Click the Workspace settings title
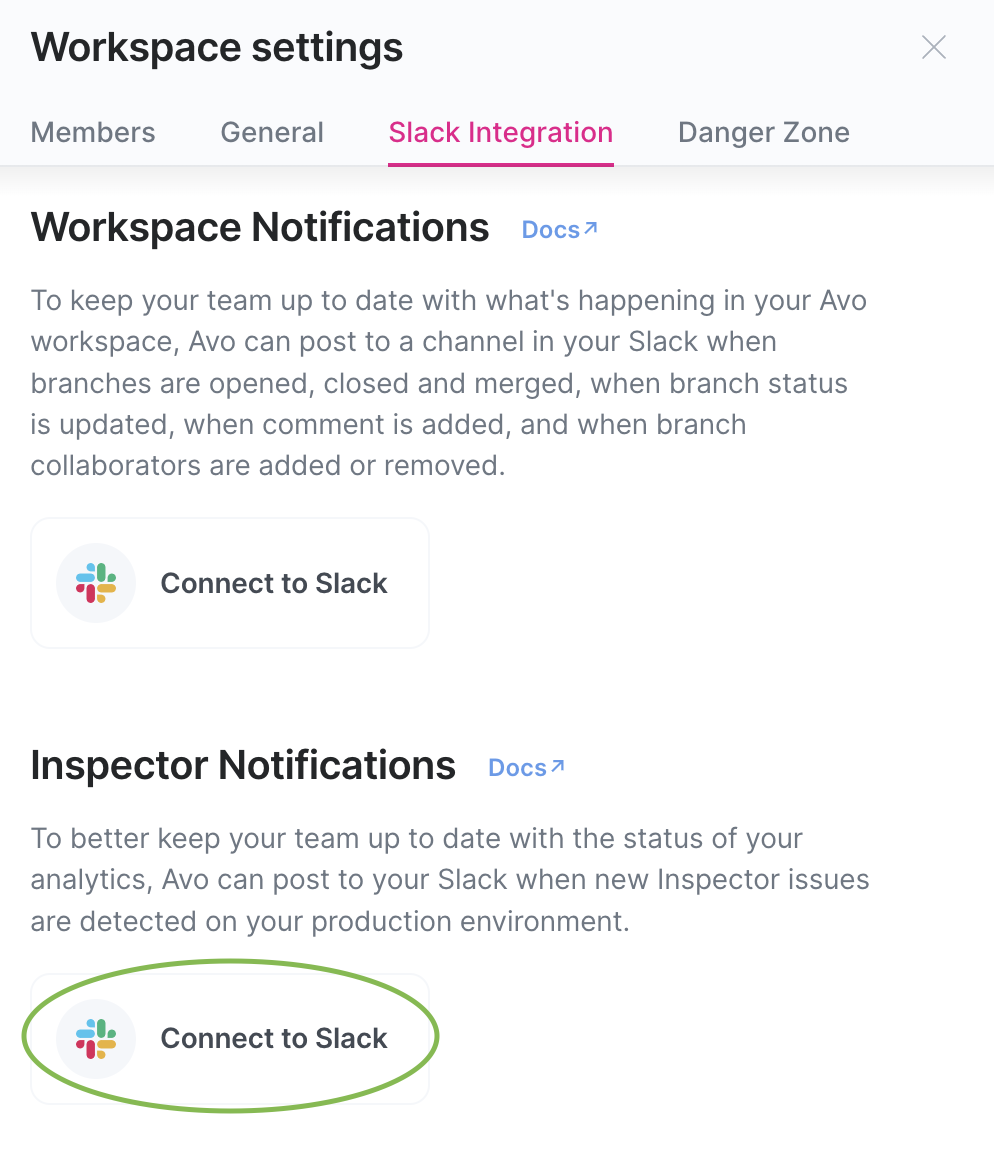This screenshot has height=1156, width=994. 216,46
